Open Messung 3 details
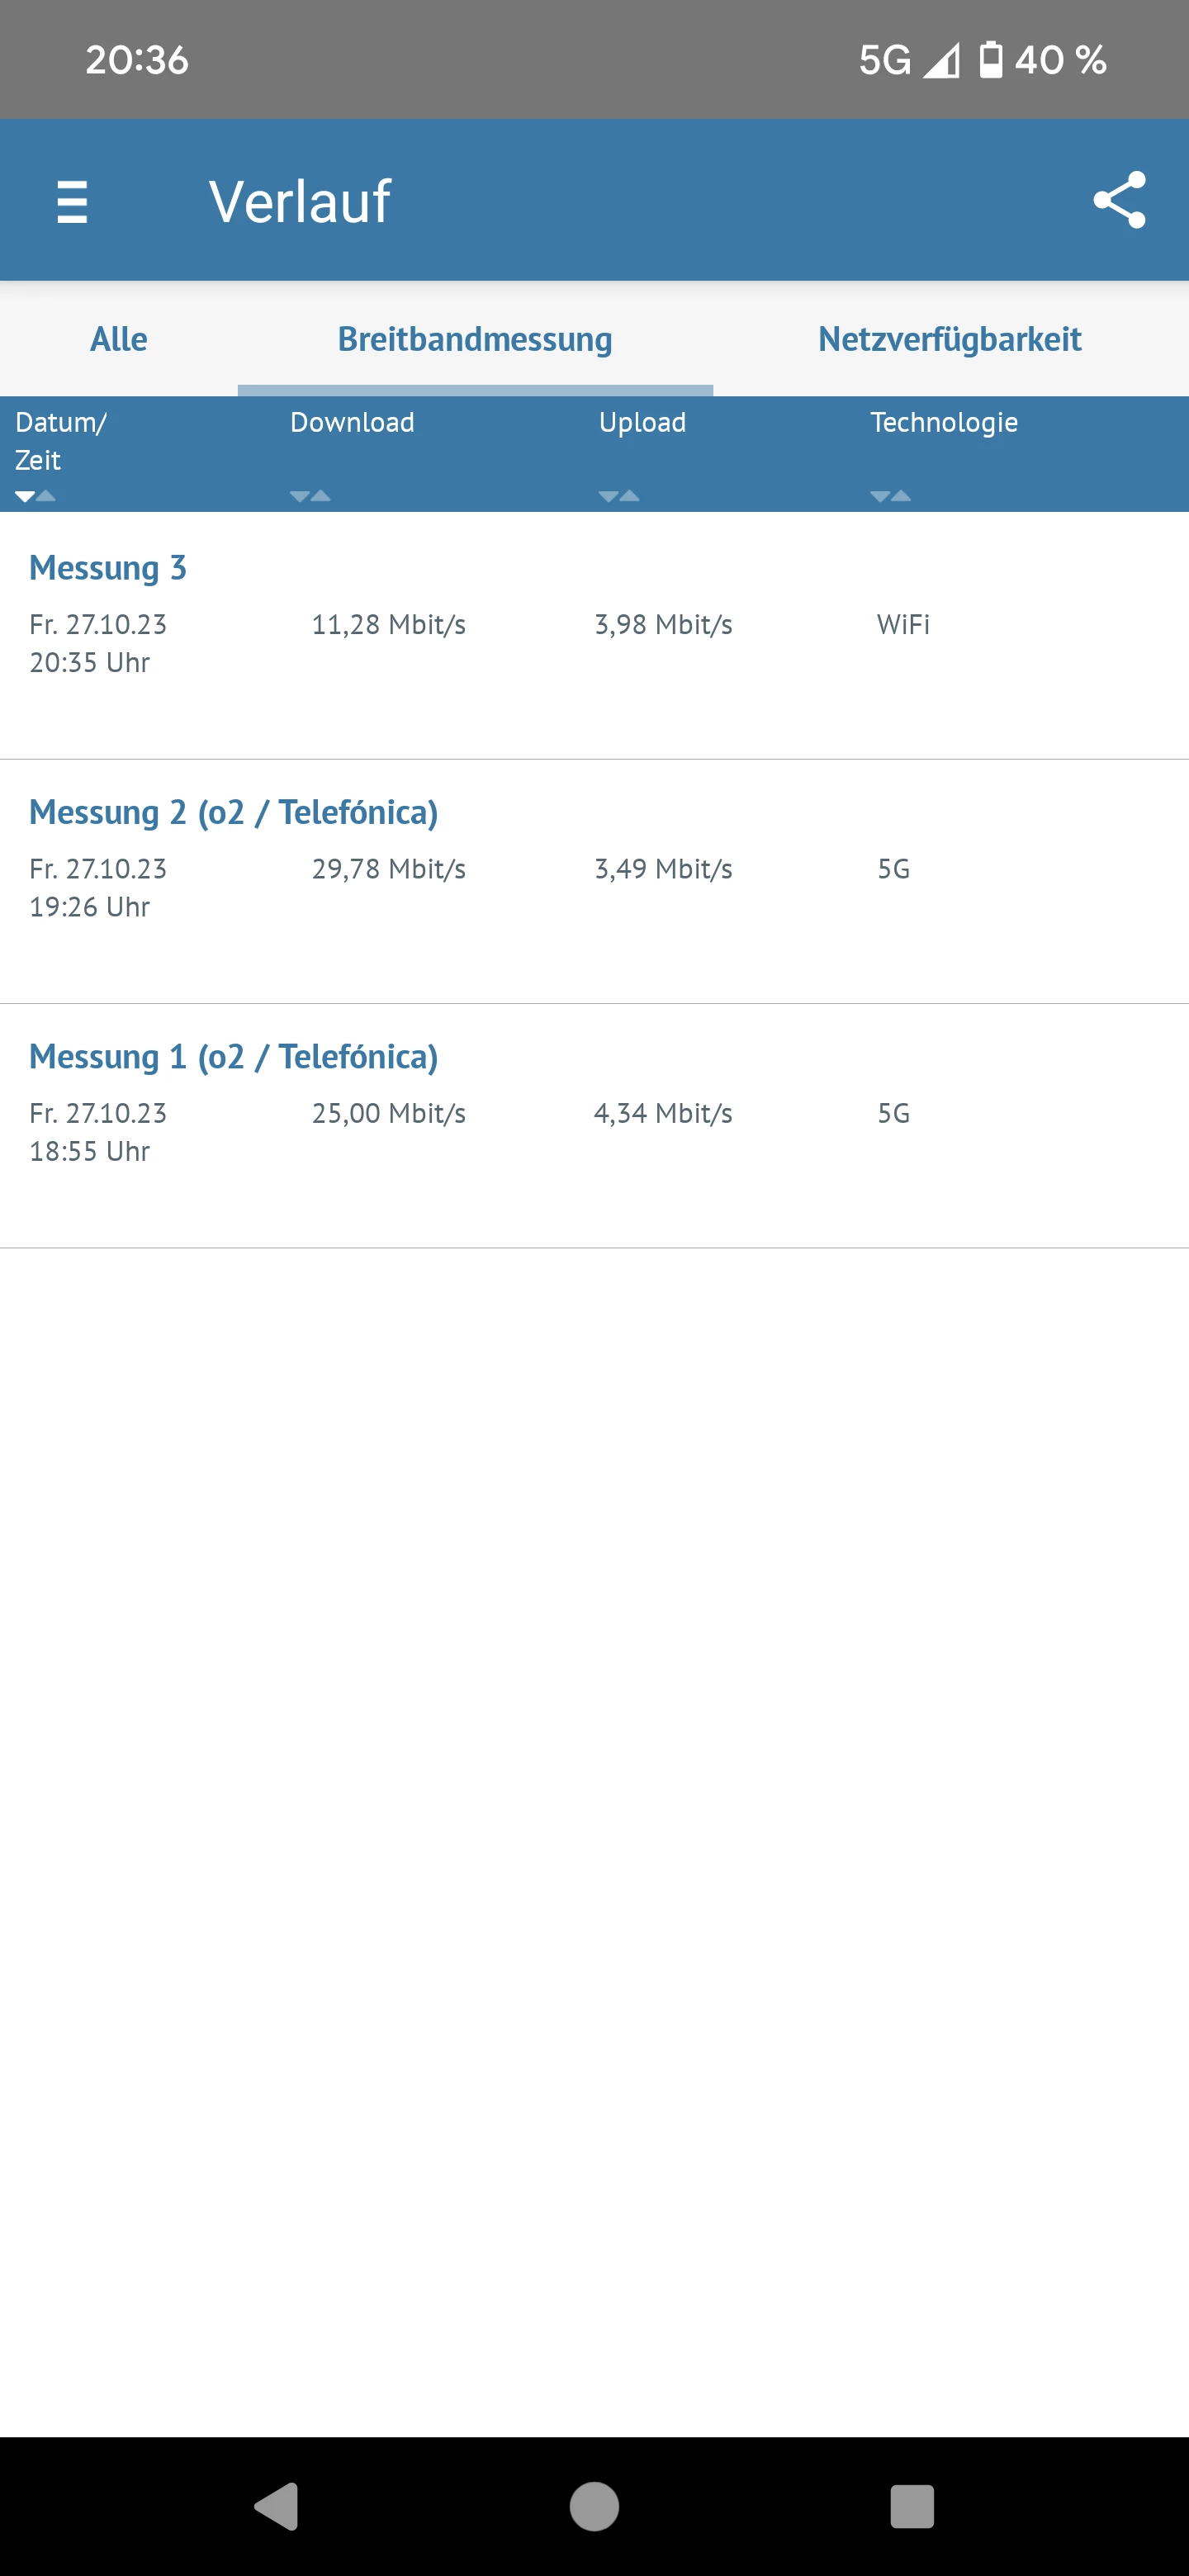 pos(108,568)
